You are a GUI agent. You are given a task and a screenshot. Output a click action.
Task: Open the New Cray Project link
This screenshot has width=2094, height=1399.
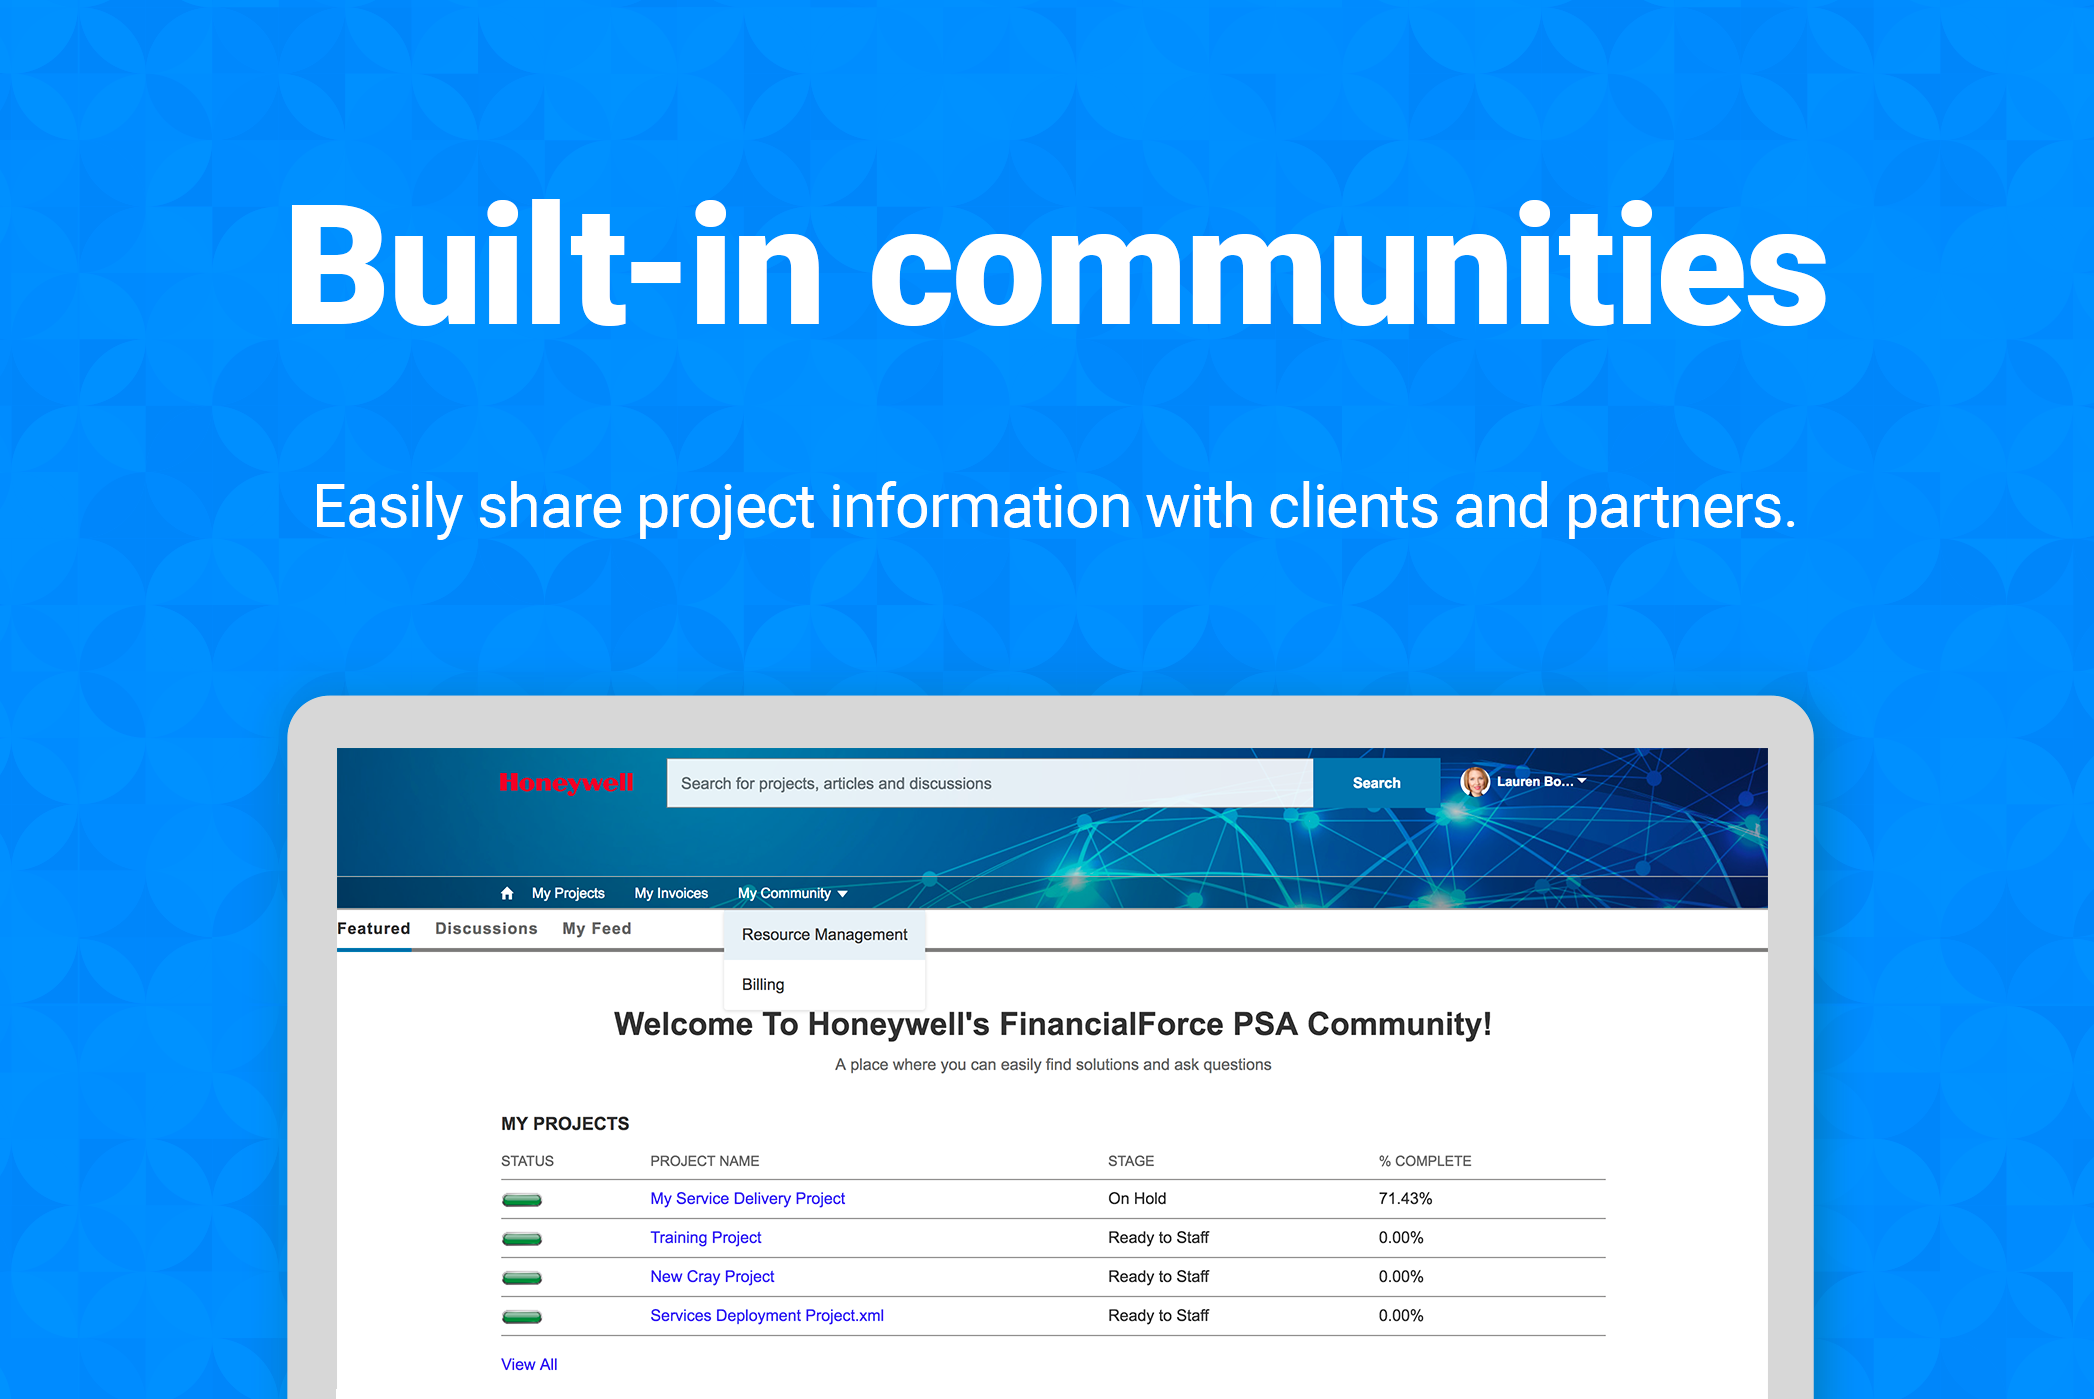pyautogui.click(x=712, y=1276)
